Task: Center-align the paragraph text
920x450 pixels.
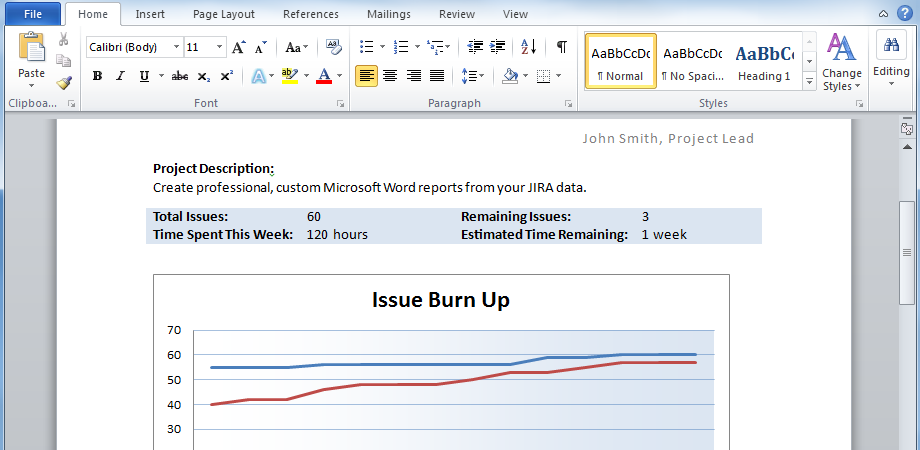Action: 390,76
